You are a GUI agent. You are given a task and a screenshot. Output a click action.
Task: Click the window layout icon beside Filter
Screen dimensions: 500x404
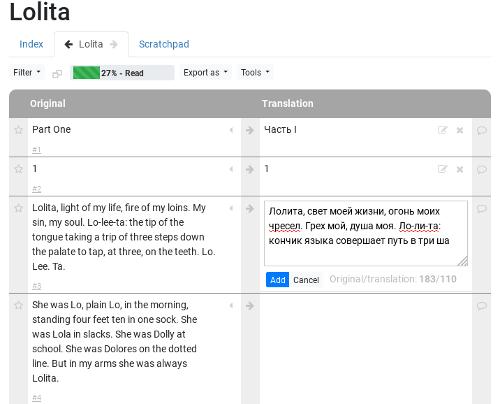57,74
